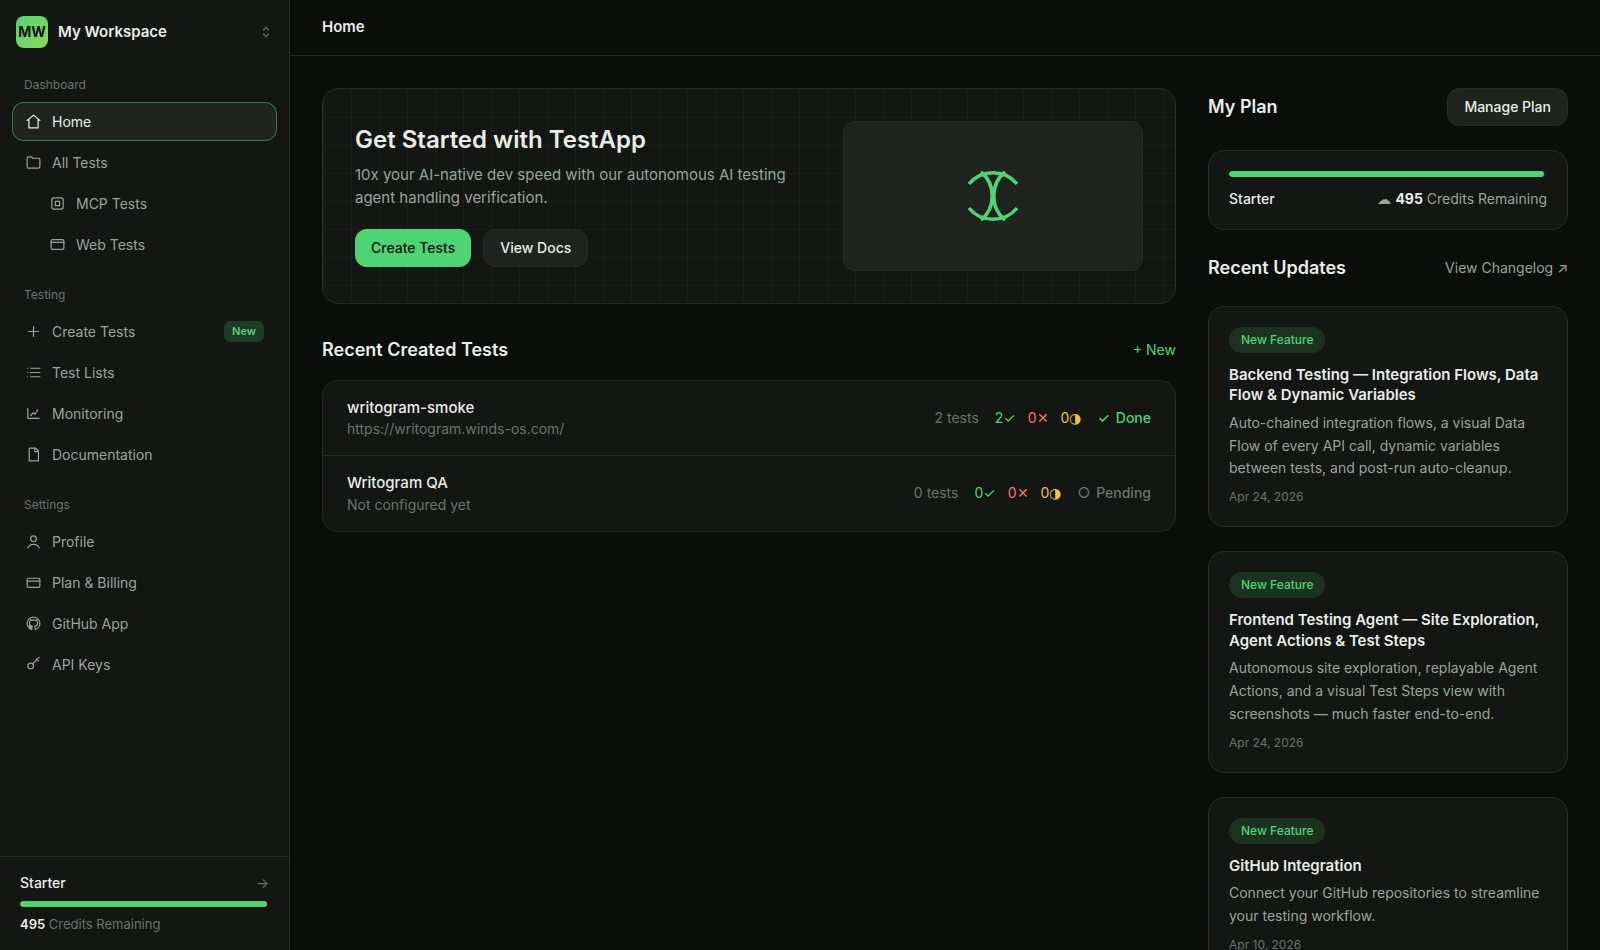Click New Feature badge on Frontend Testing card
This screenshot has width=1600, height=950.
click(1277, 585)
